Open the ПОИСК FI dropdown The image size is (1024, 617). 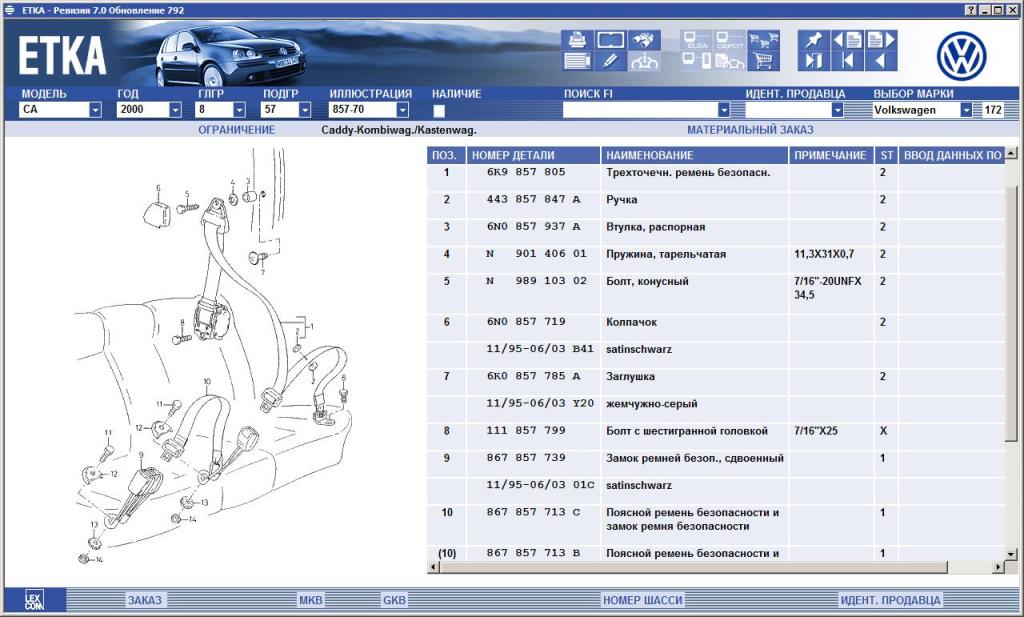(724, 110)
